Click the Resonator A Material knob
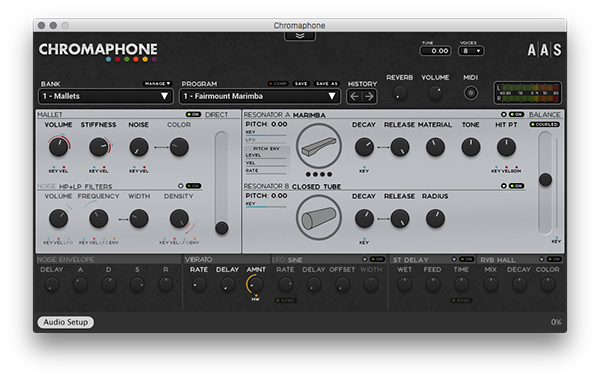 pyautogui.click(x=435, y=147)
